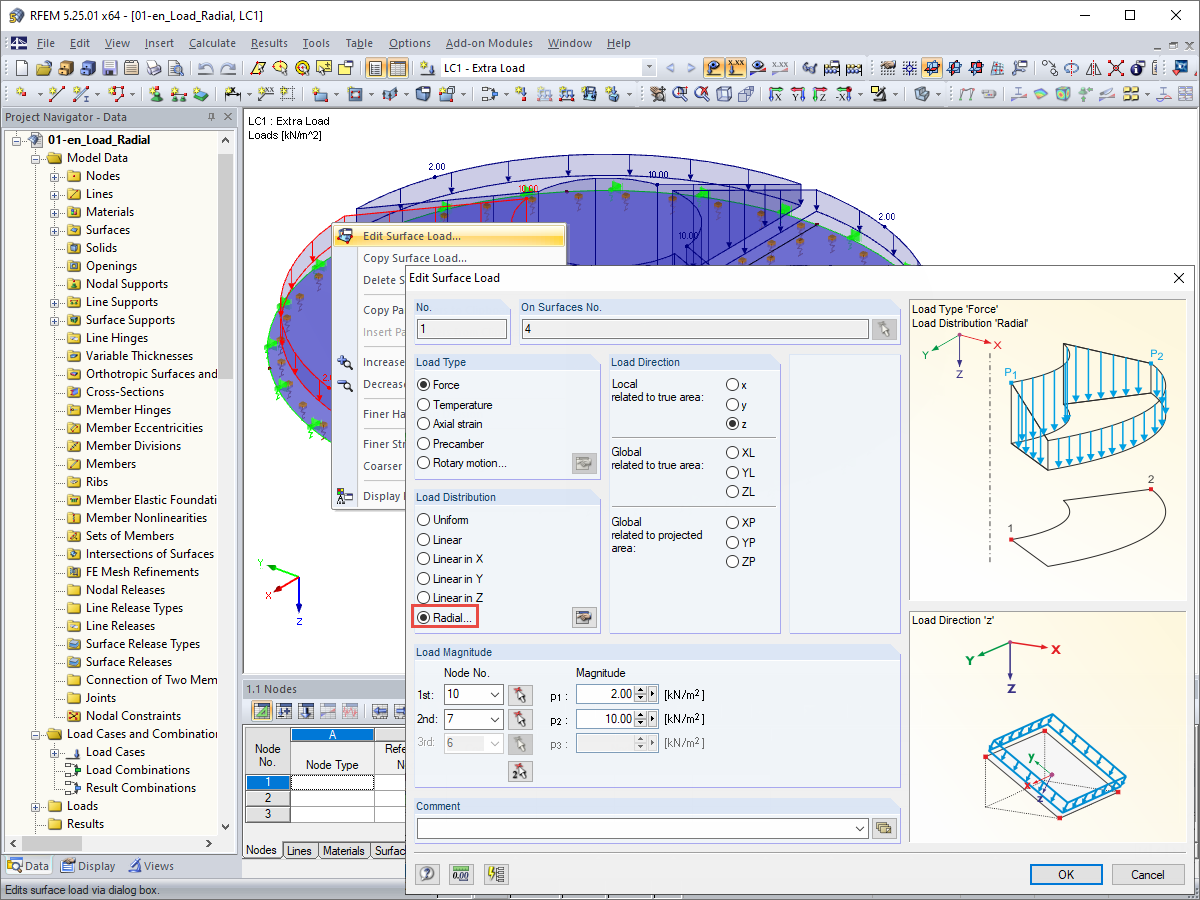Screen dimensions: 1200x900
Task: Increase magnitude p1 with the up stepper
Action: tap(640, 689)
